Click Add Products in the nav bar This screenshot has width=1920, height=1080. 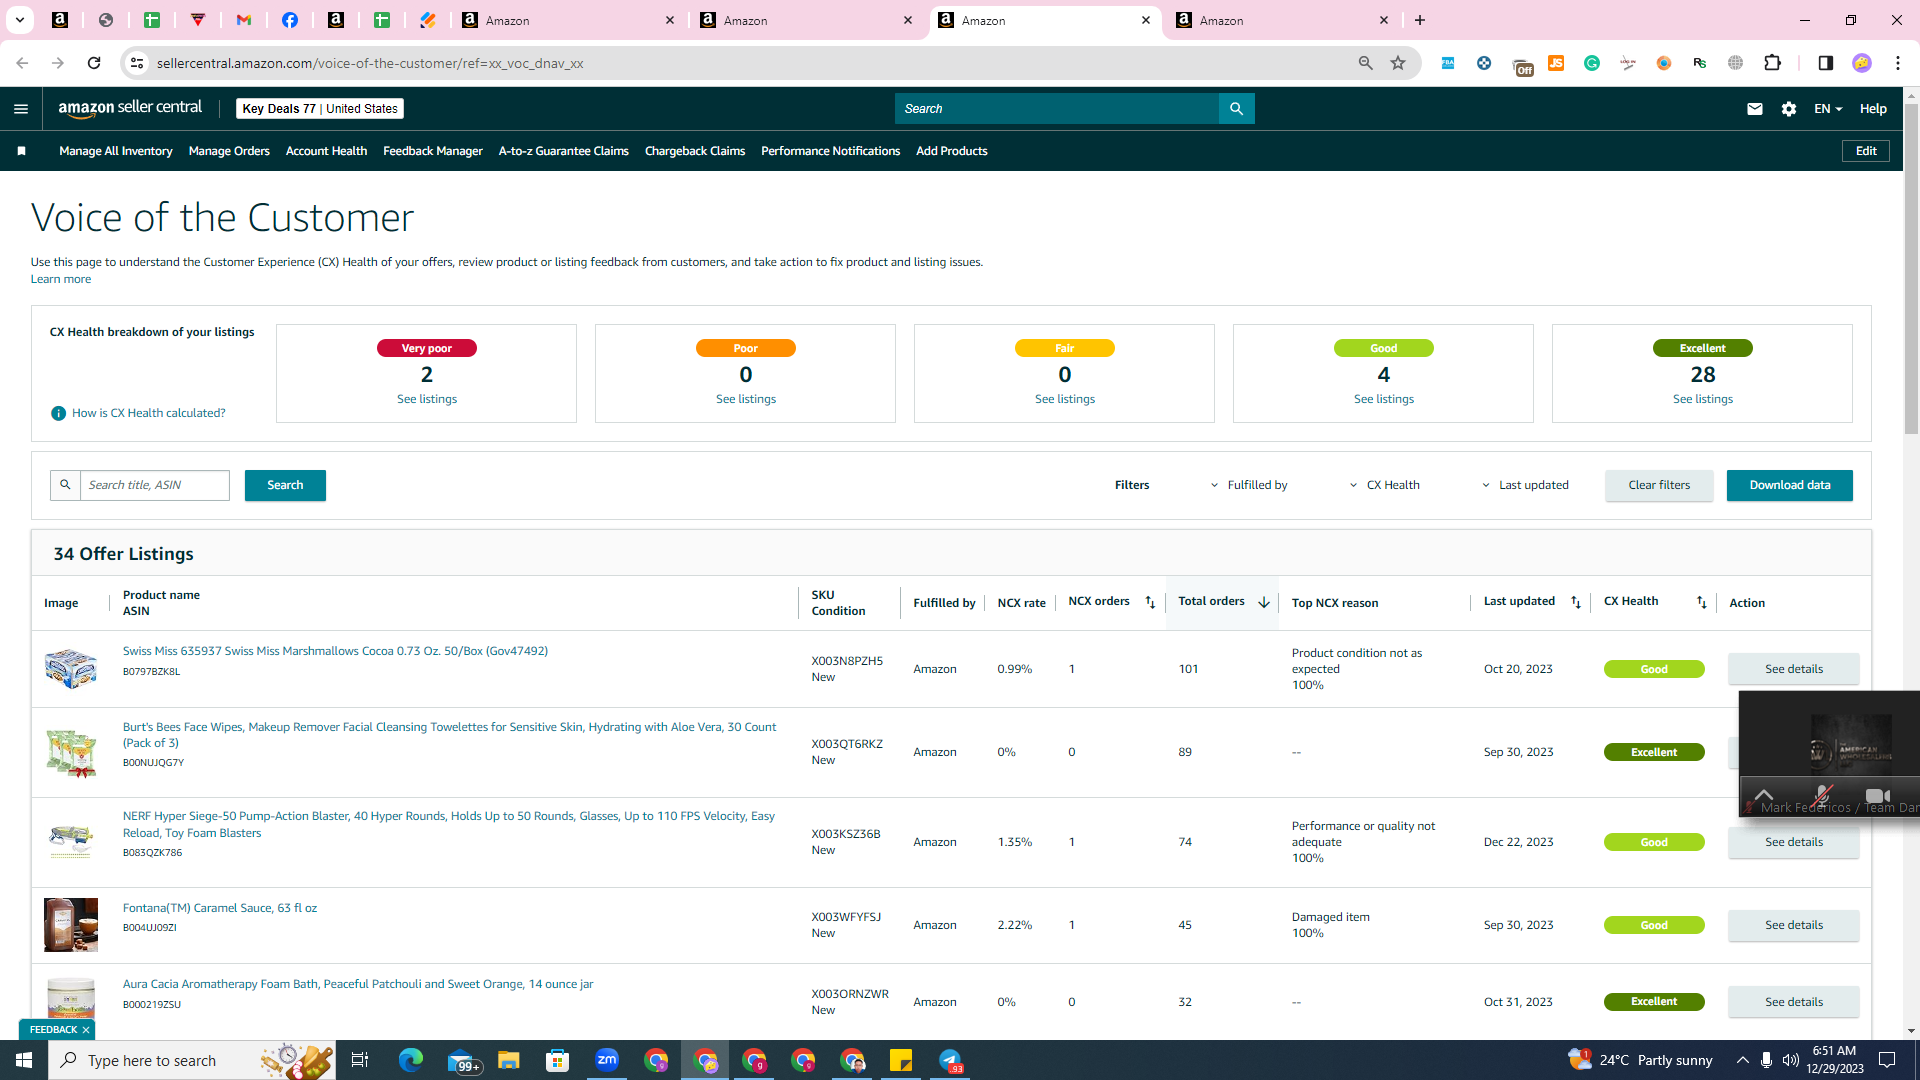click(x=952, y=151)
